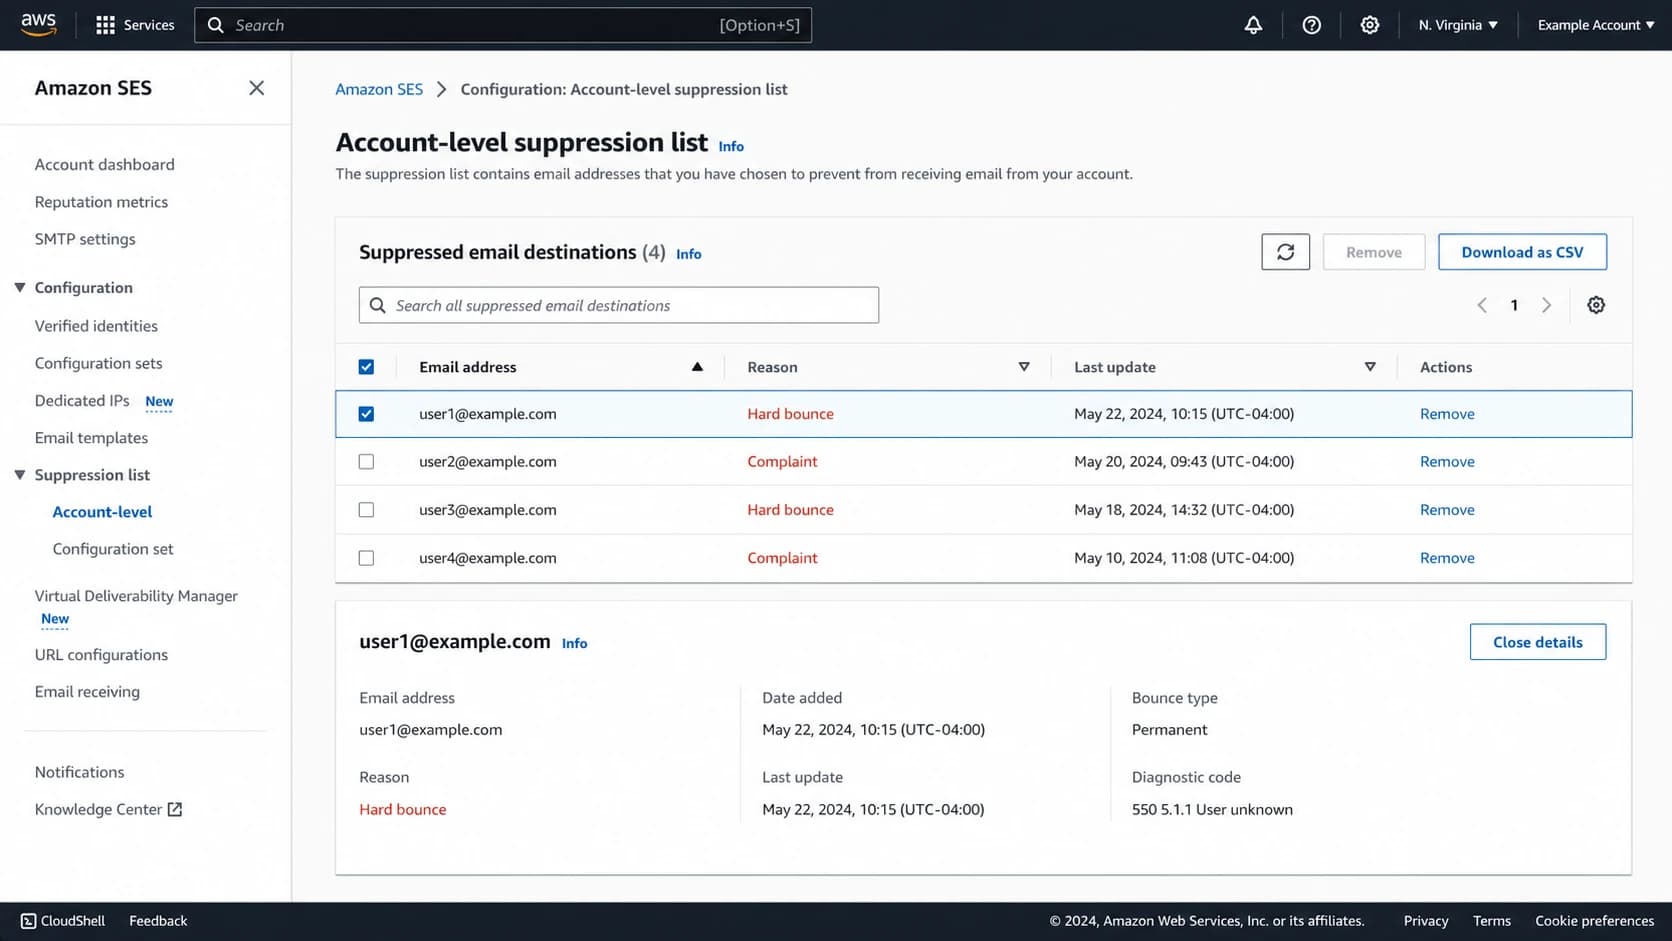The height and width of the screenshot is (941, 1672).
Task: Click Close details button
Action: pyautogui.click(x=1537, y=642)
